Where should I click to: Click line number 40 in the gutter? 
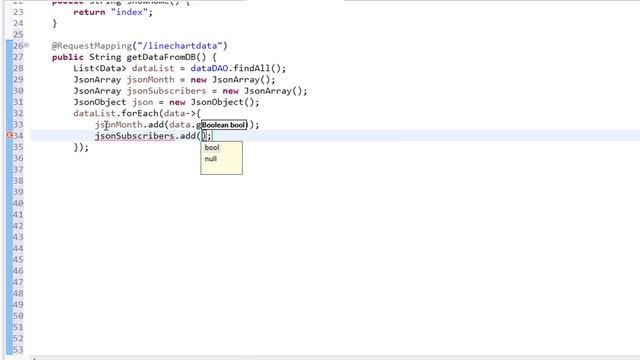[x=18, y=203]
